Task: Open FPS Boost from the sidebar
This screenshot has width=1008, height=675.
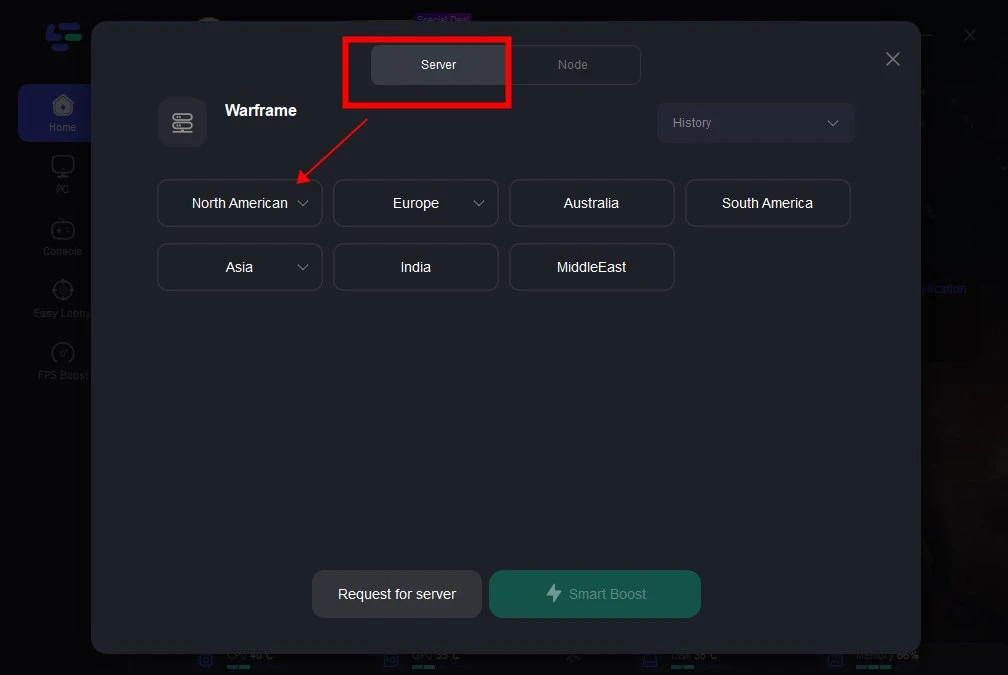Action: tap(62, 362)
